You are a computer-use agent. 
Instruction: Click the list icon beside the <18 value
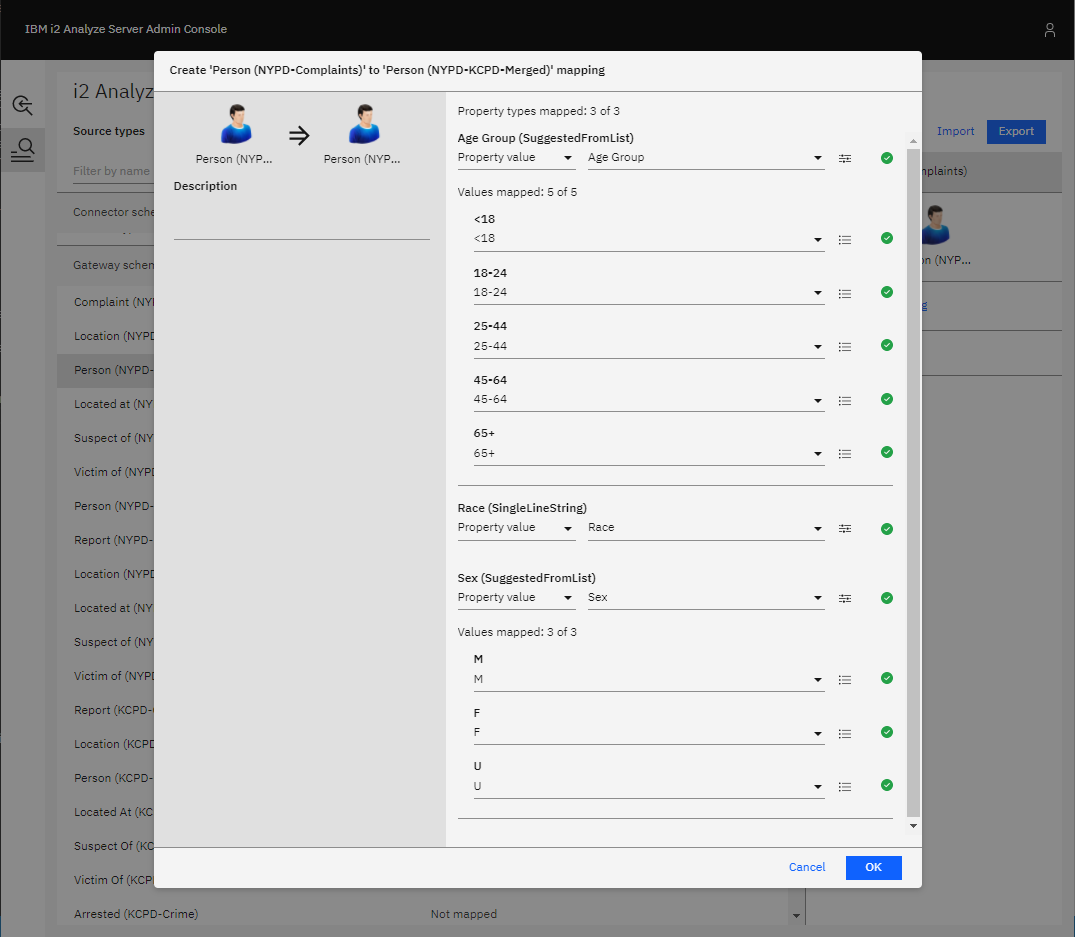[x=845, y=240]
